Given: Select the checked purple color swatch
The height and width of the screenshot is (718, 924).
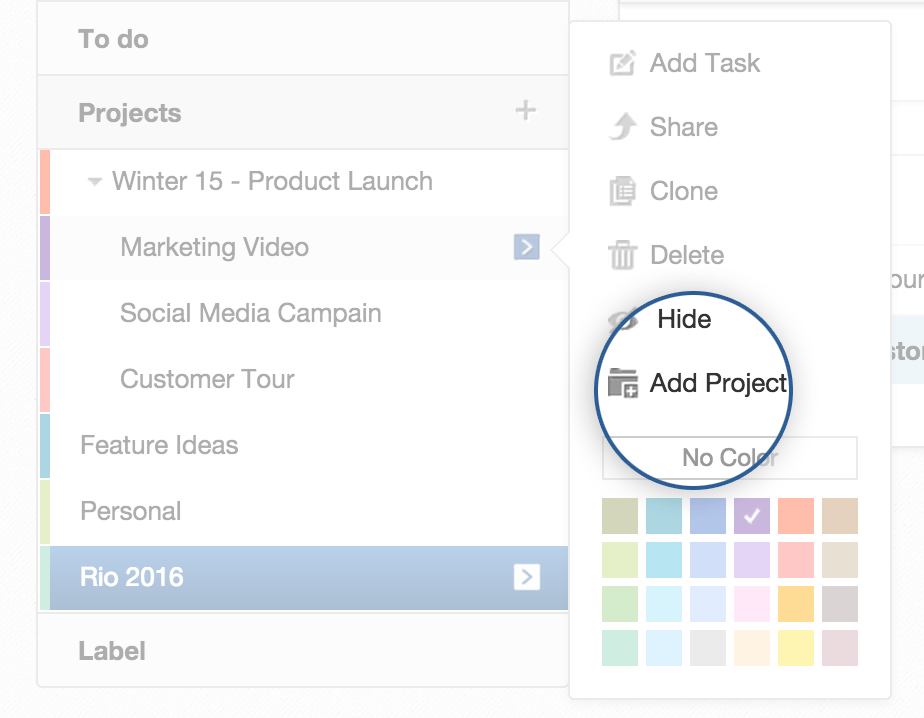Looking at the screenshot, I should tap(751, 516).
